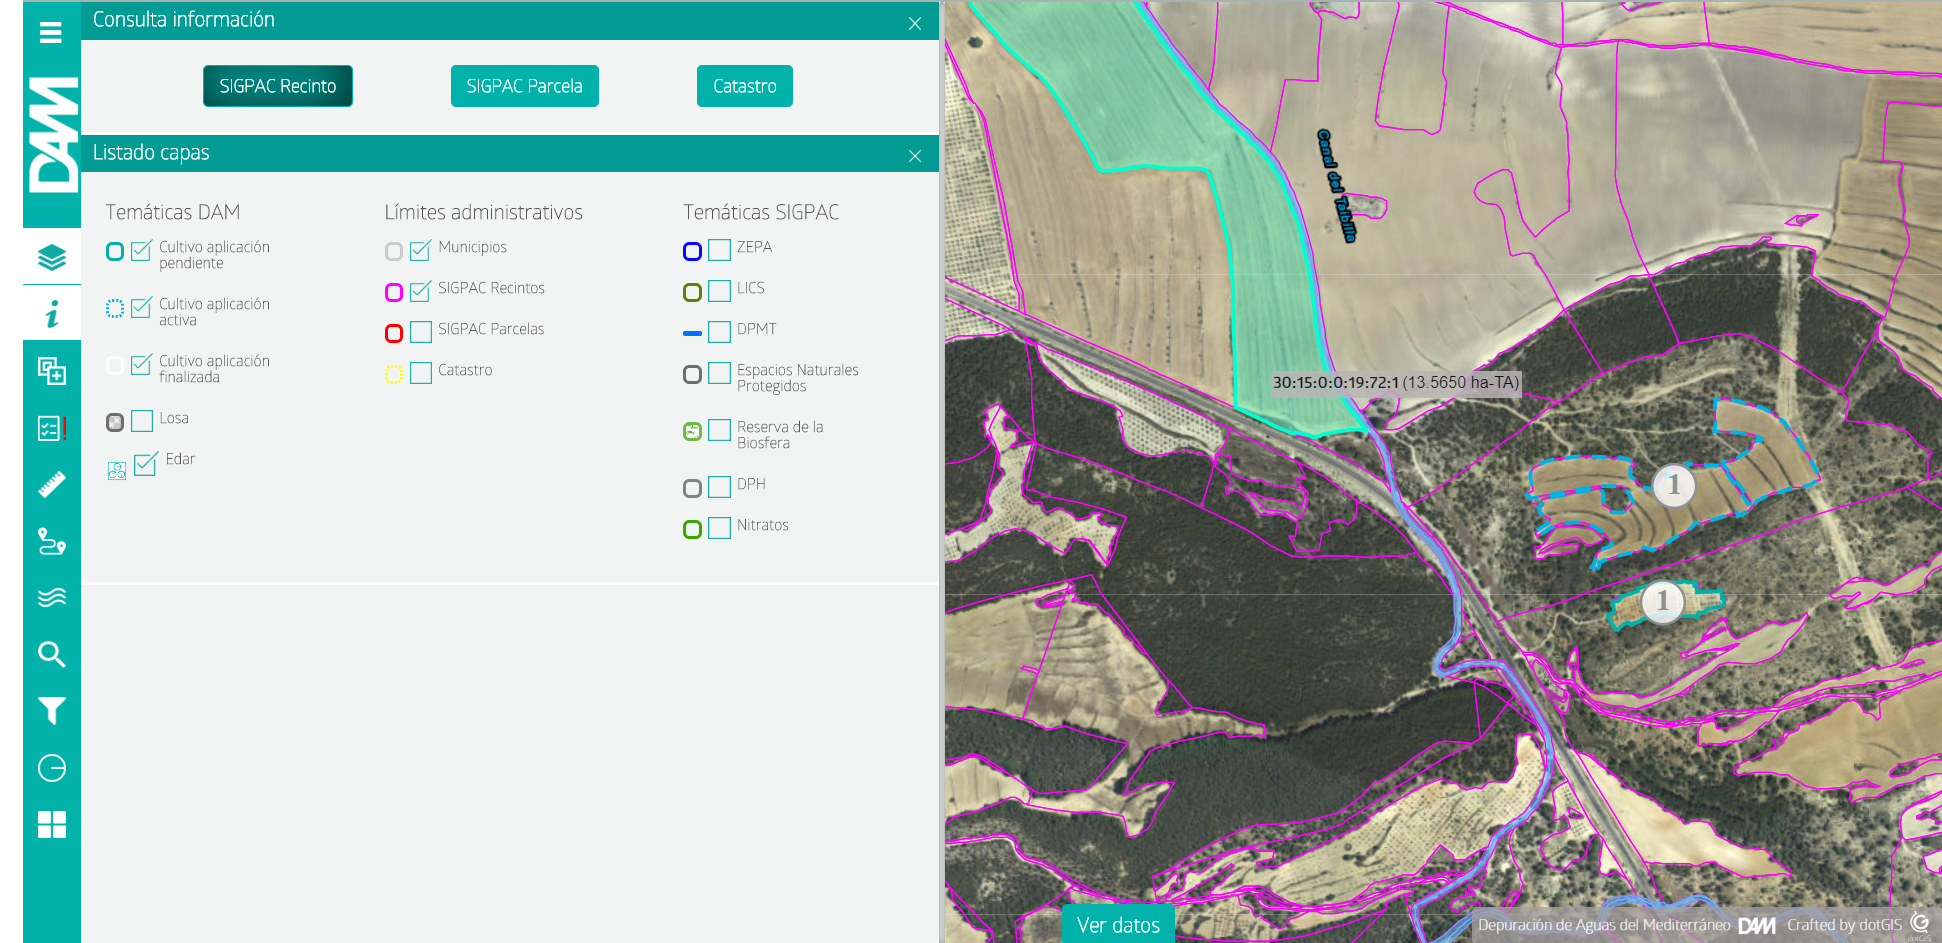
Task: Enable the SIGPAC Parcelas layer checkbox
Action: click(x=421, y=332)
